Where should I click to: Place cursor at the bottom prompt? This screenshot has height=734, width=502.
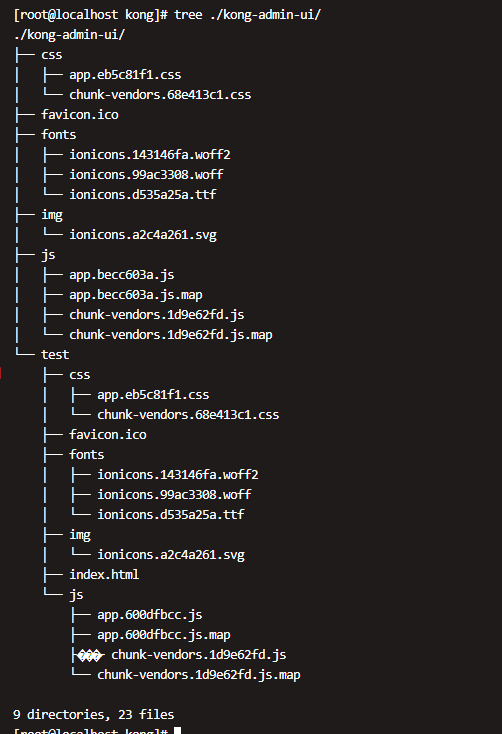[x=177, y=731]
